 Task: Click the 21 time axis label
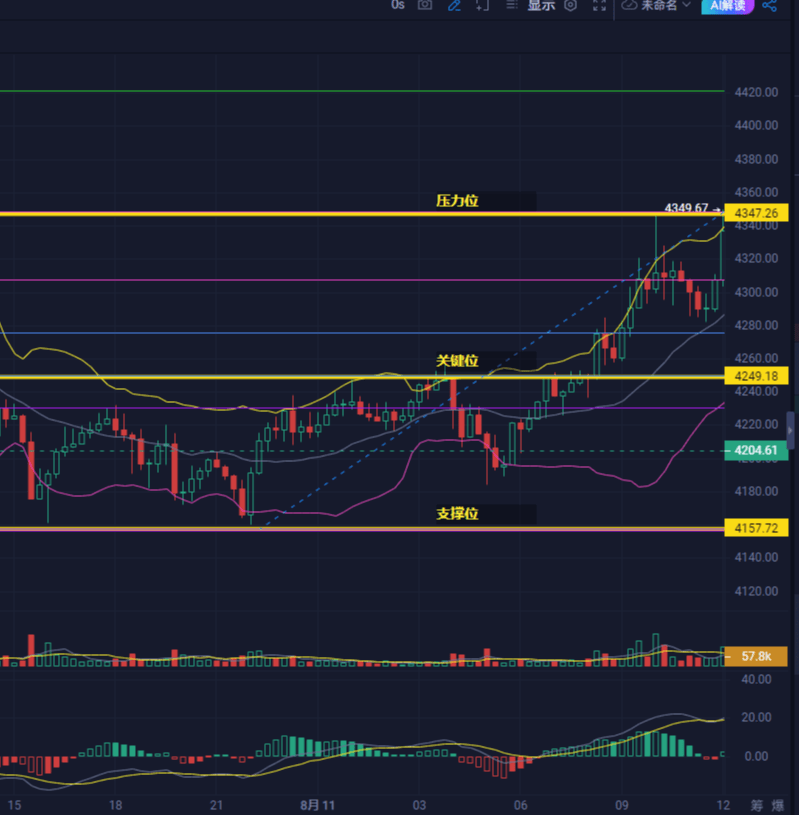(x=216, y=805)
